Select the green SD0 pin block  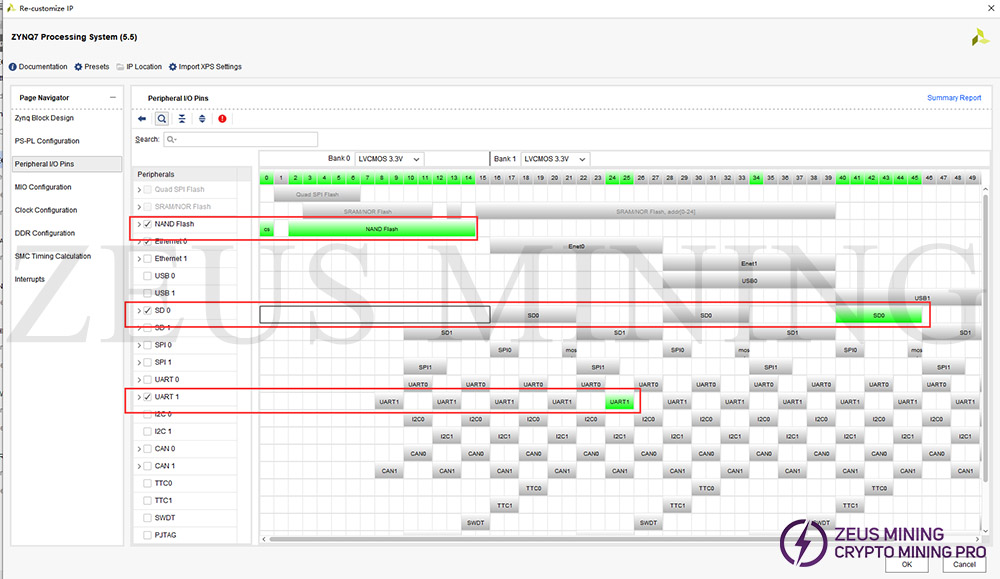tap(878, 315)
